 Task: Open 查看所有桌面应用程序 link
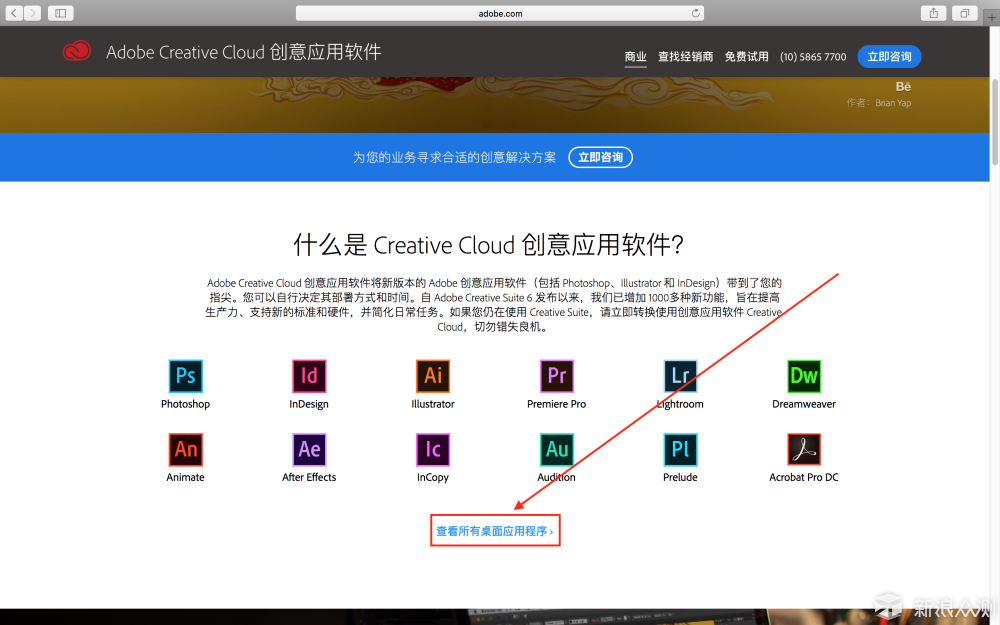click(x=495, y=531)
